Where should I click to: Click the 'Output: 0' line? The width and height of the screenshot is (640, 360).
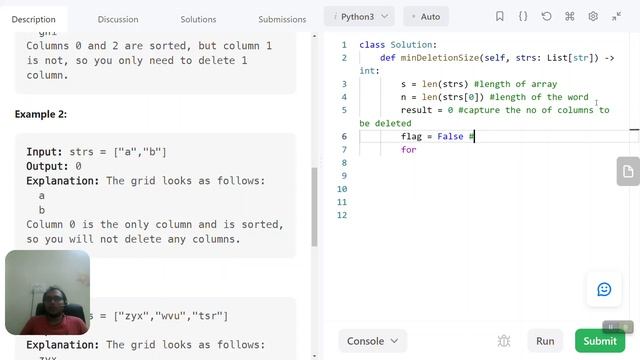point(54,166)
